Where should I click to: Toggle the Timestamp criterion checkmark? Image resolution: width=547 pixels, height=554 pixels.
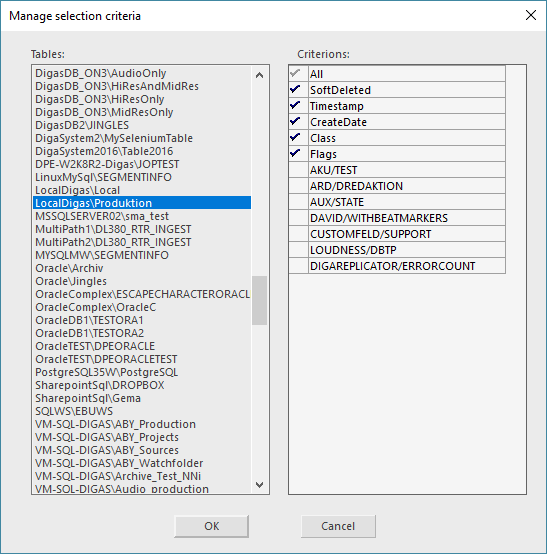pos(298,106)
